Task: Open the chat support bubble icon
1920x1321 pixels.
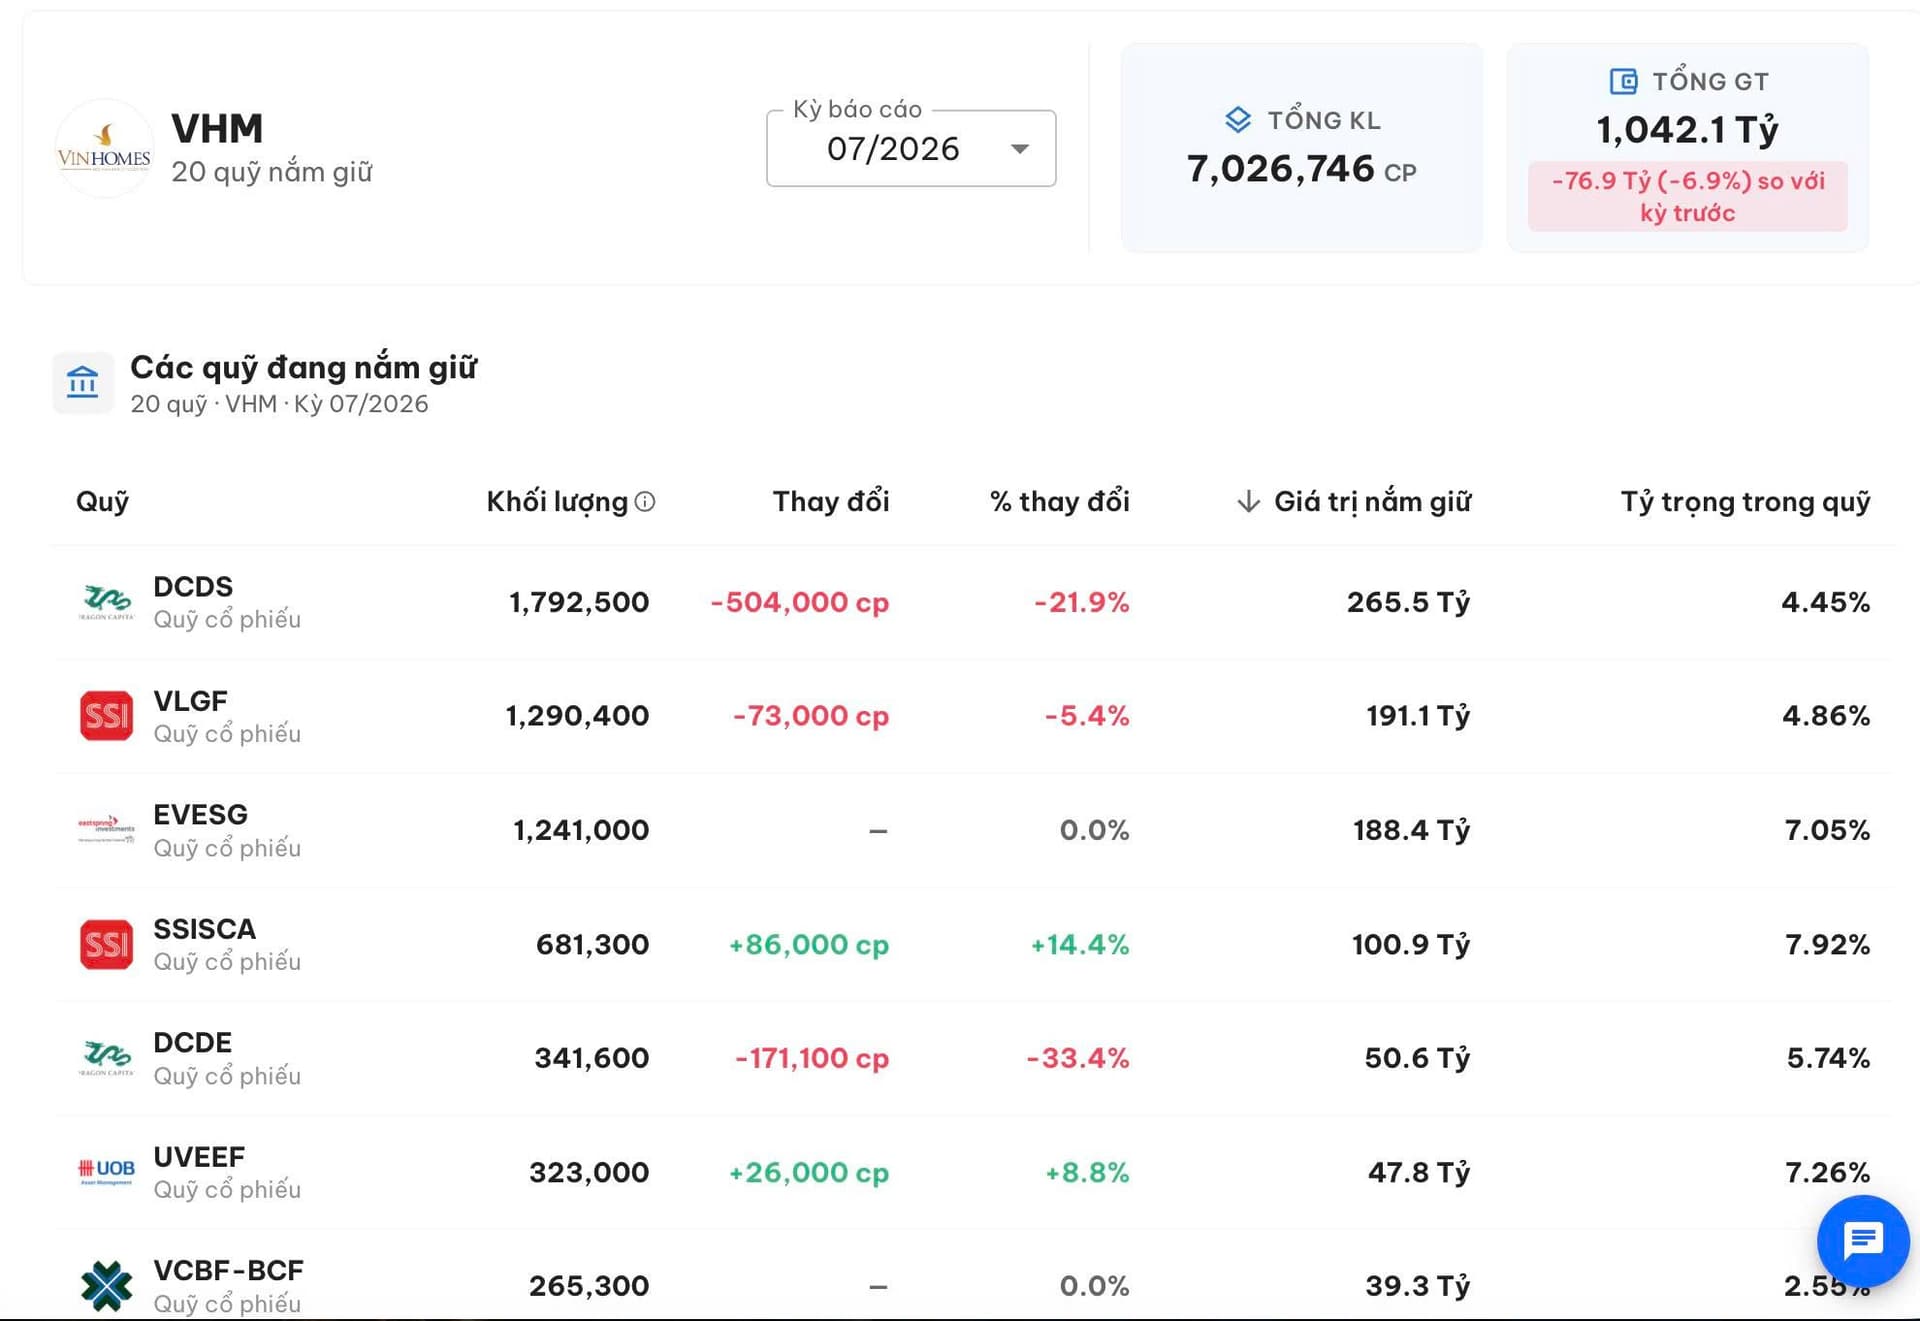Action: (x=1862, y=1241)
